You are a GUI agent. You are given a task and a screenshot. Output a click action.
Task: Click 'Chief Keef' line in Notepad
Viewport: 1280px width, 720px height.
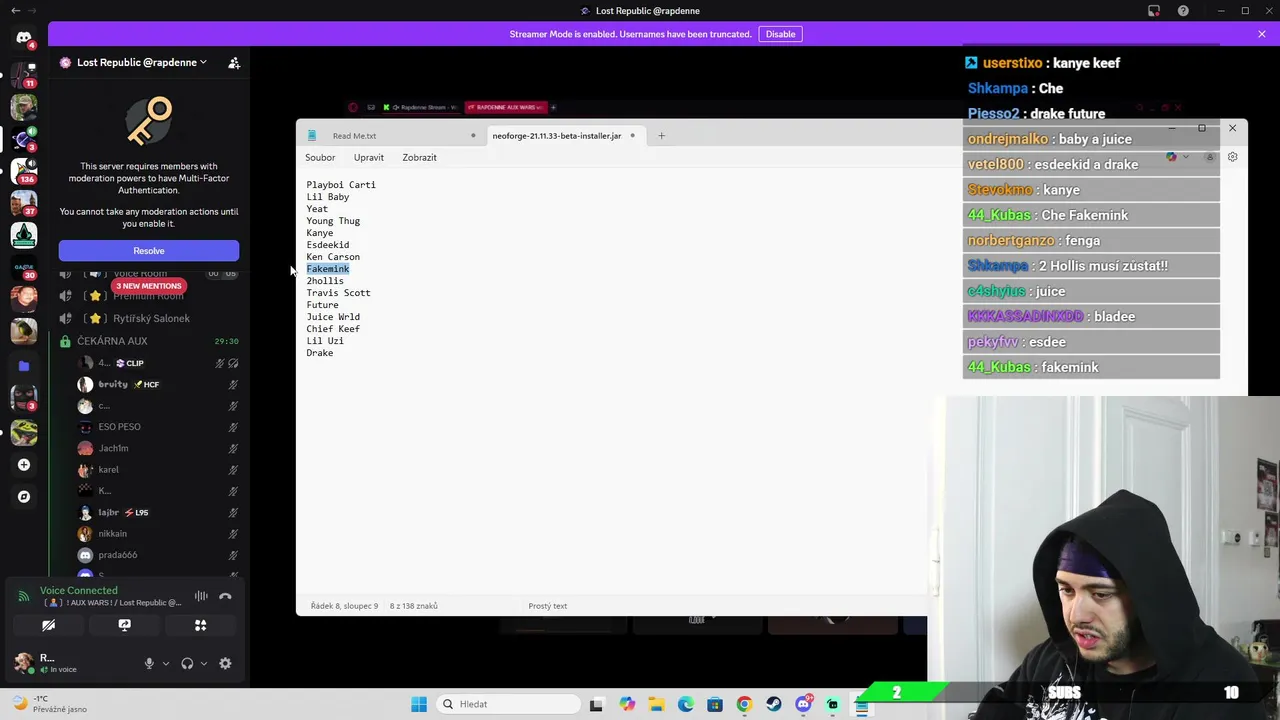point(333,329)
